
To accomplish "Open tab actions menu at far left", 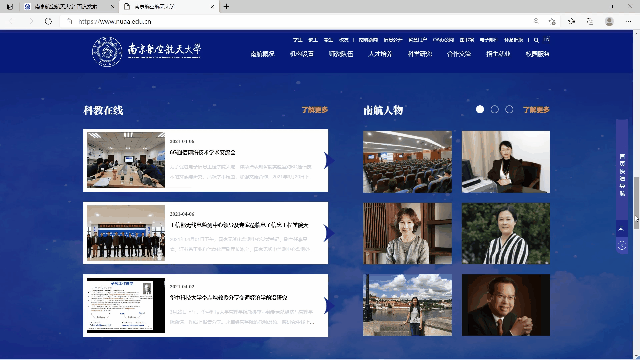I will pos(10,7).
